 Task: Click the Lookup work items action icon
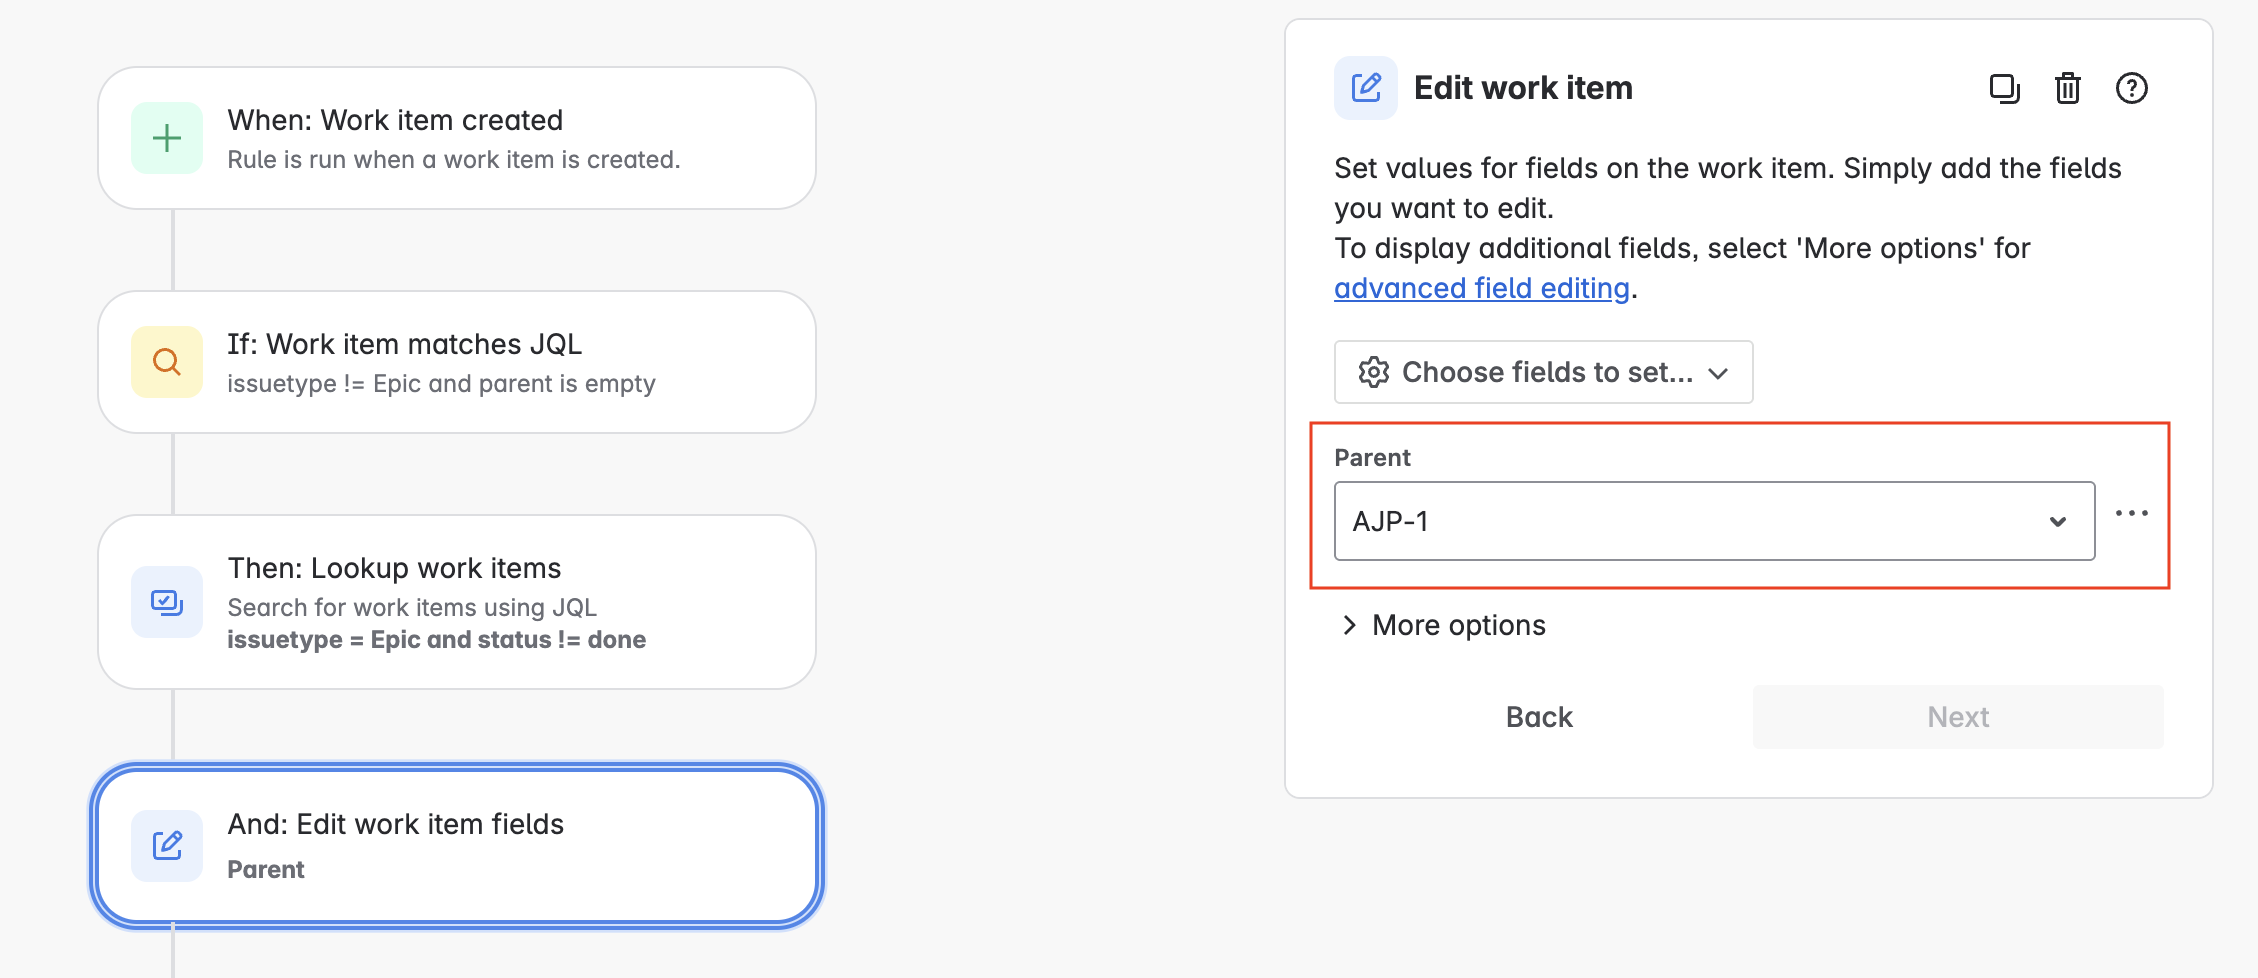[166, 602]
